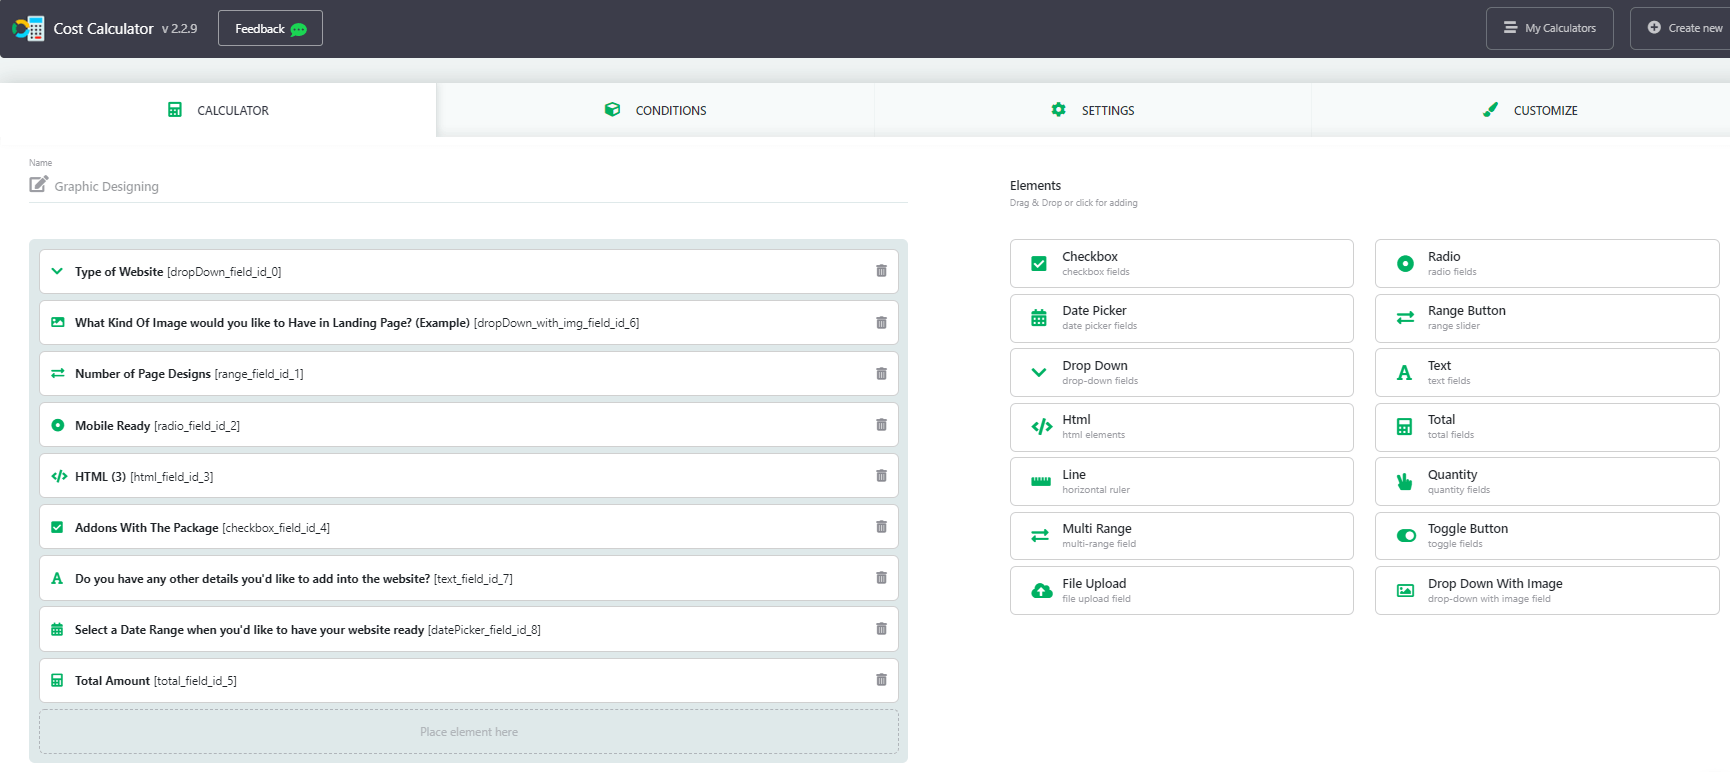
Task: Delete the Type of Website field
Action: pos(881,271)
